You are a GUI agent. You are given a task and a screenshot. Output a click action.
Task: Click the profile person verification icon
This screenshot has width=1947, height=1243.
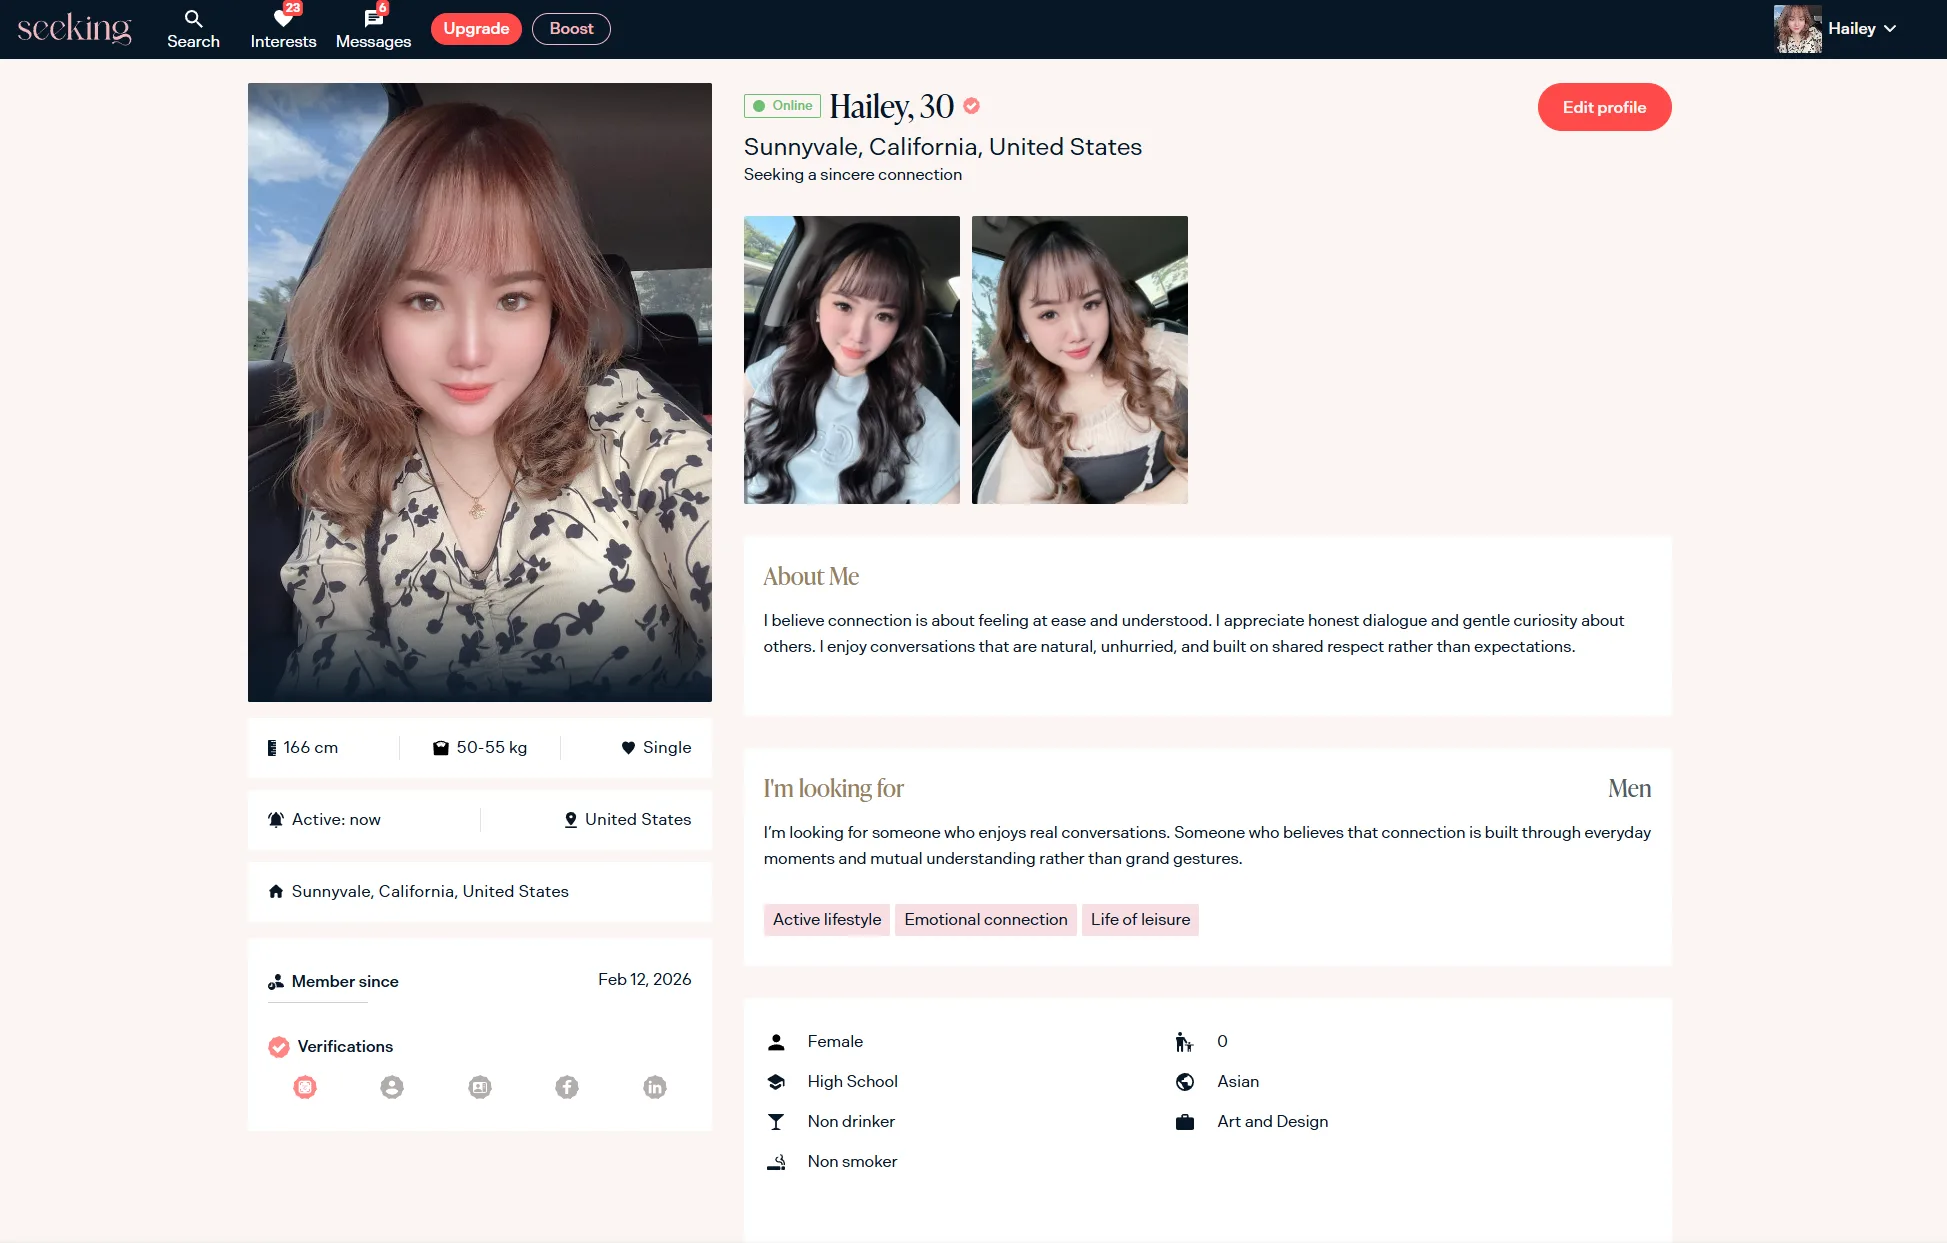(x=392, y=1087)
